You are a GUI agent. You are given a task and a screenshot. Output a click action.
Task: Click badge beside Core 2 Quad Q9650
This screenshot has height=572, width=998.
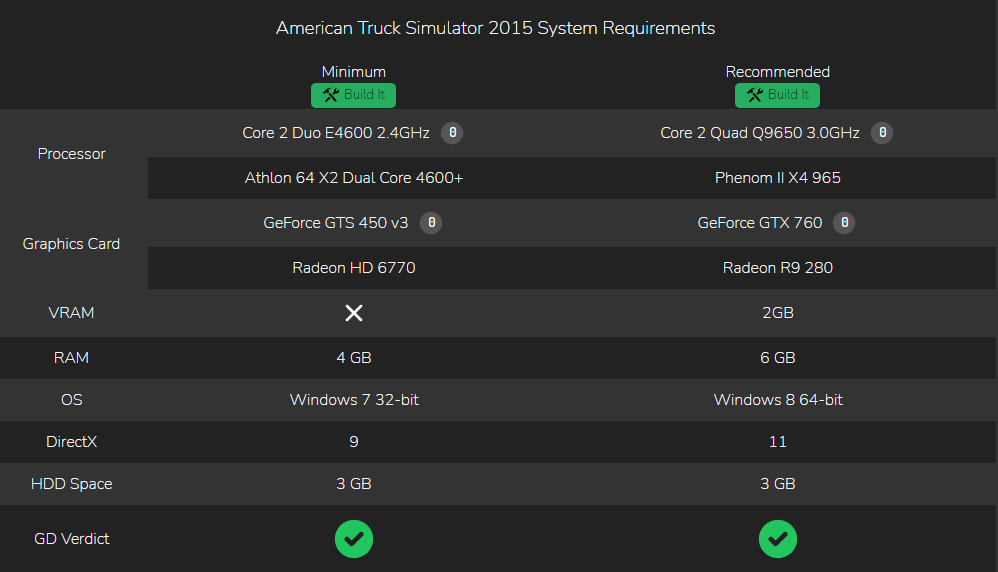tap(882, 132)
